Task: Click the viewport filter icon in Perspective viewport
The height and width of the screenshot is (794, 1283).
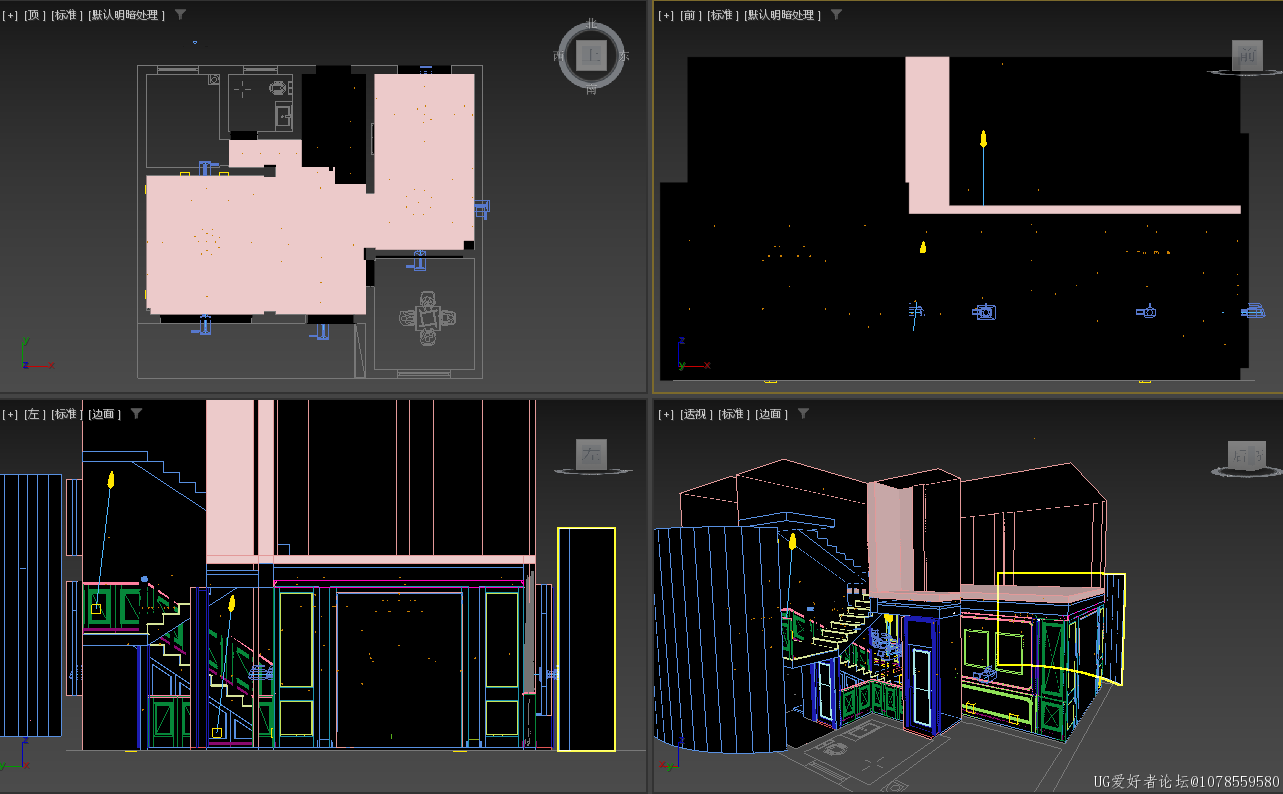Action: click(803, 413)
